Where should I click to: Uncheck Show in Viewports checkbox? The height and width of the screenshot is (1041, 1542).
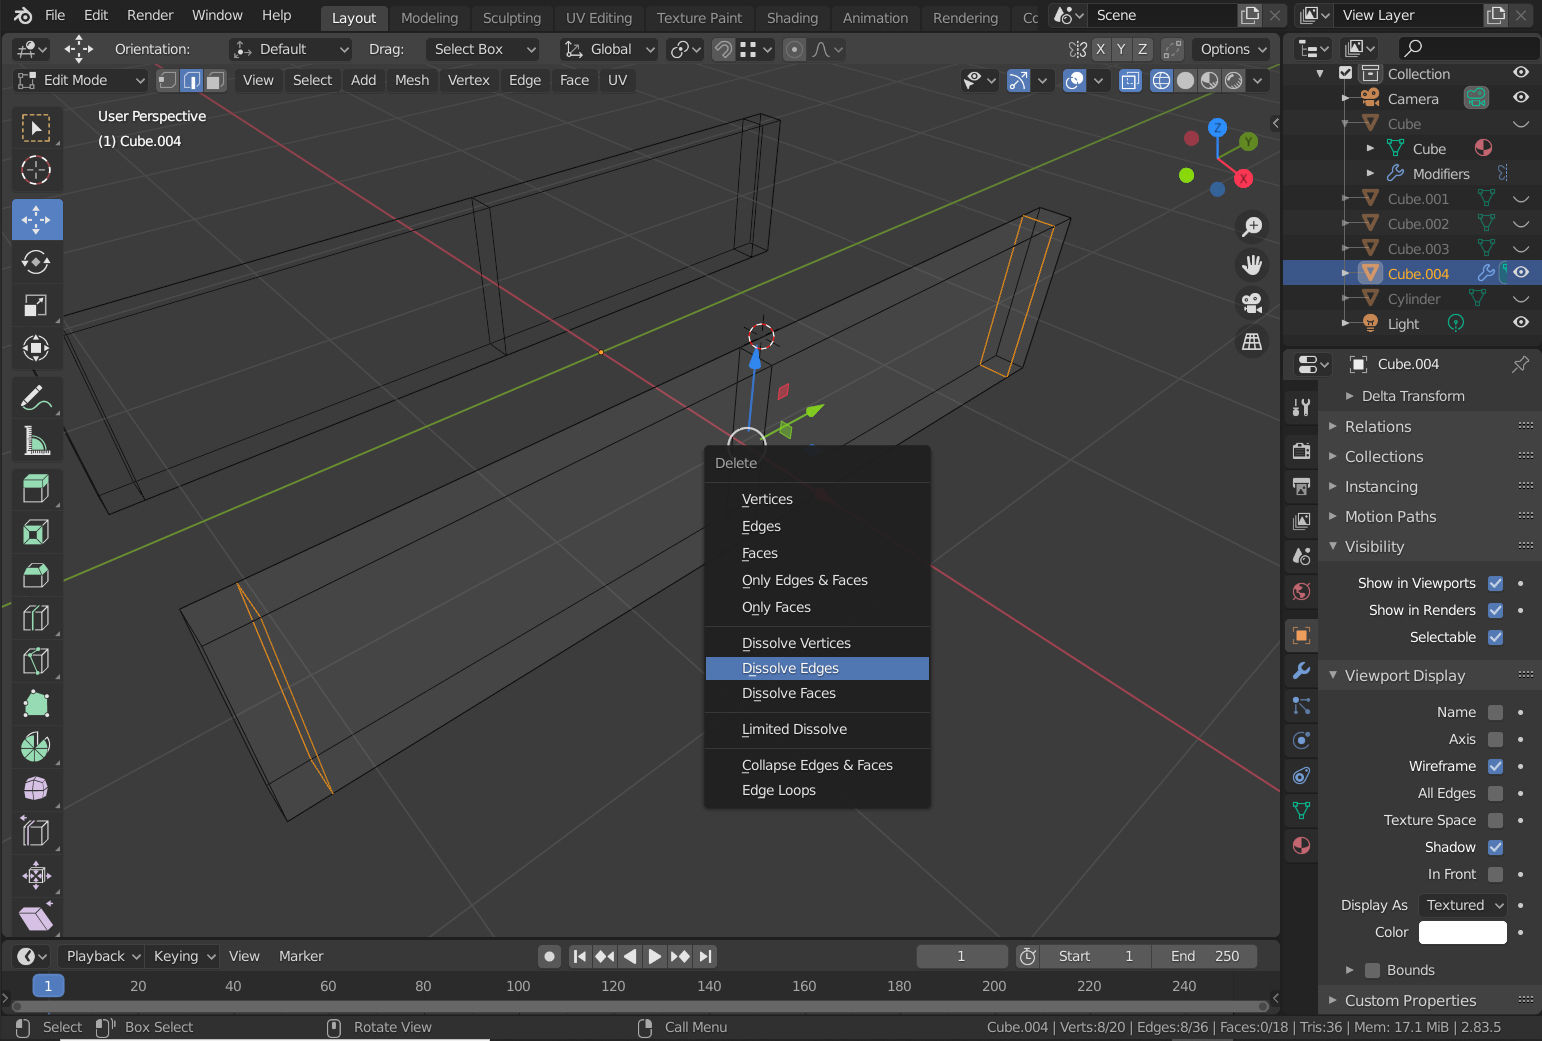click(x=1496, y=583)
